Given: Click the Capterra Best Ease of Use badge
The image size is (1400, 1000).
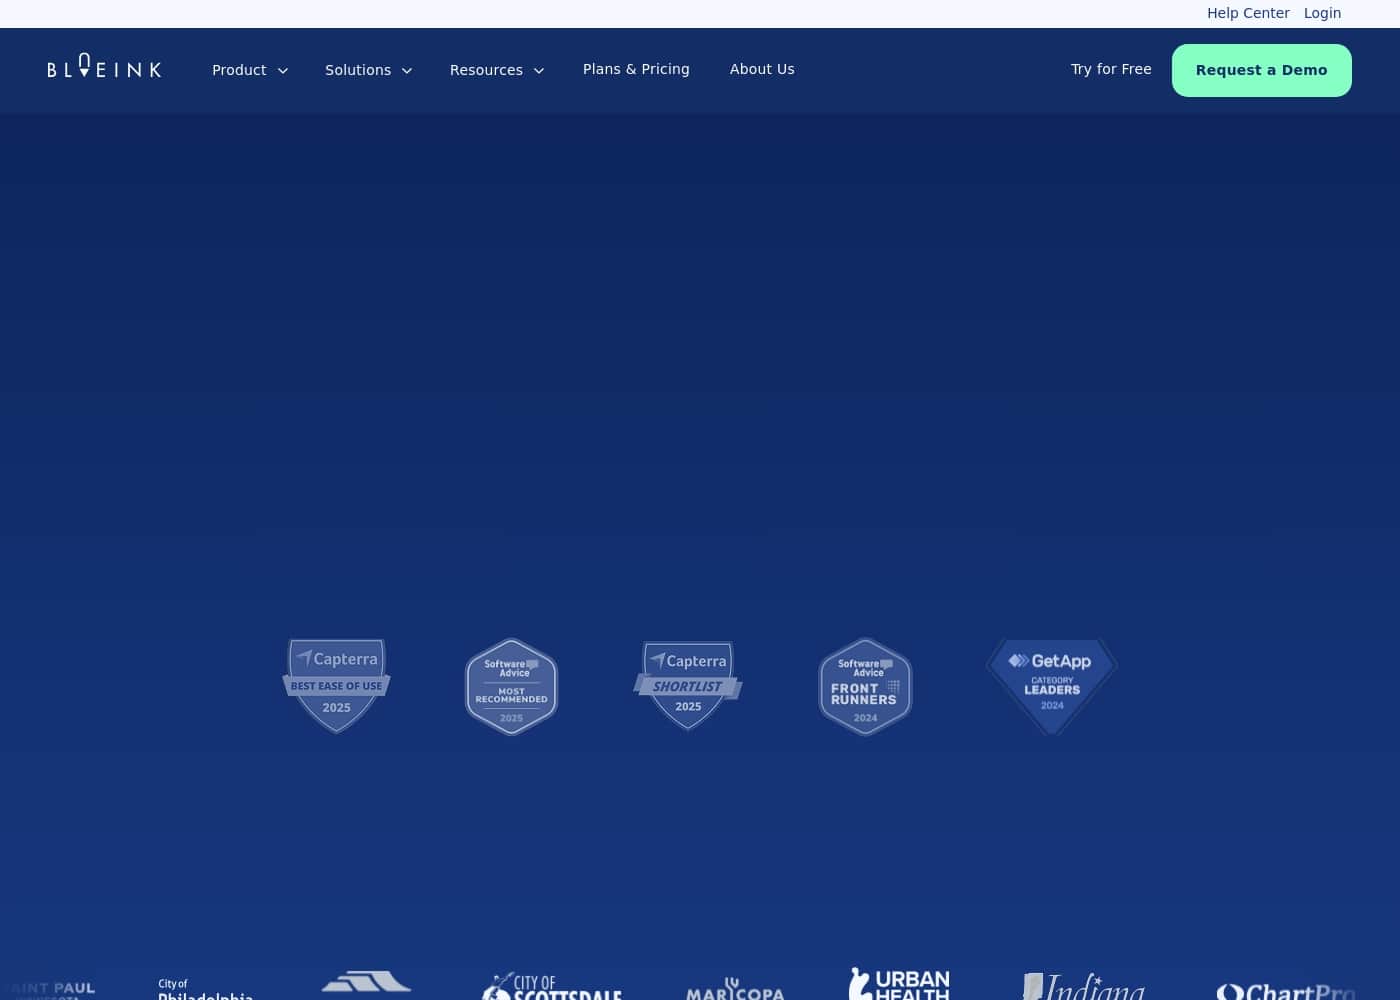Looking at the screenshot, I should tap(337, 686).
